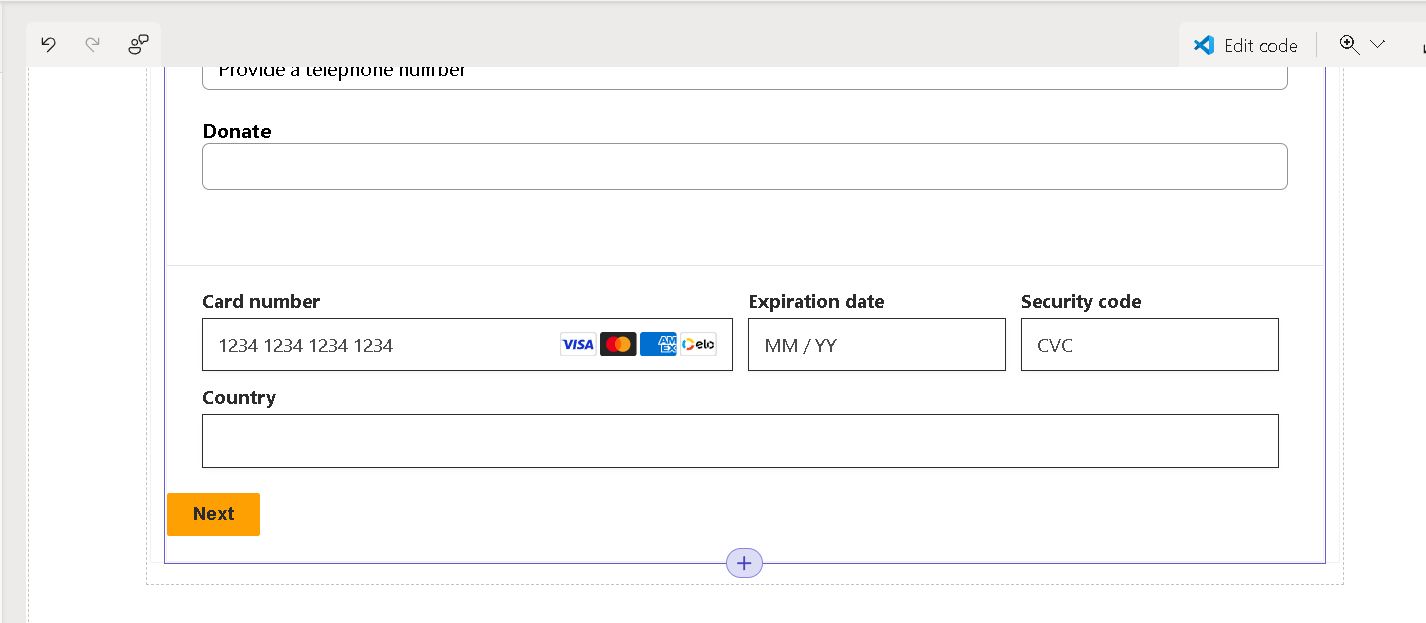Click the redo arrow icon
The height and width of the screenshot is (623, 1426).
click(x=93, y=44)
